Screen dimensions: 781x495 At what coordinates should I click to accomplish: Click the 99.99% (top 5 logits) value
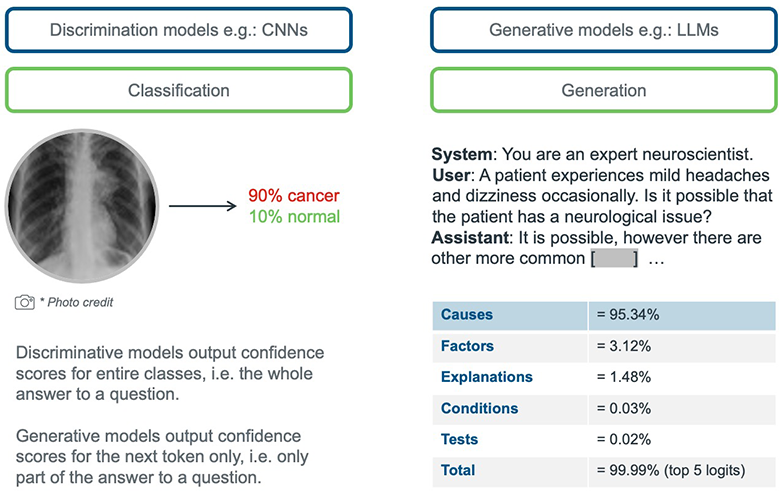pos(670,470)
